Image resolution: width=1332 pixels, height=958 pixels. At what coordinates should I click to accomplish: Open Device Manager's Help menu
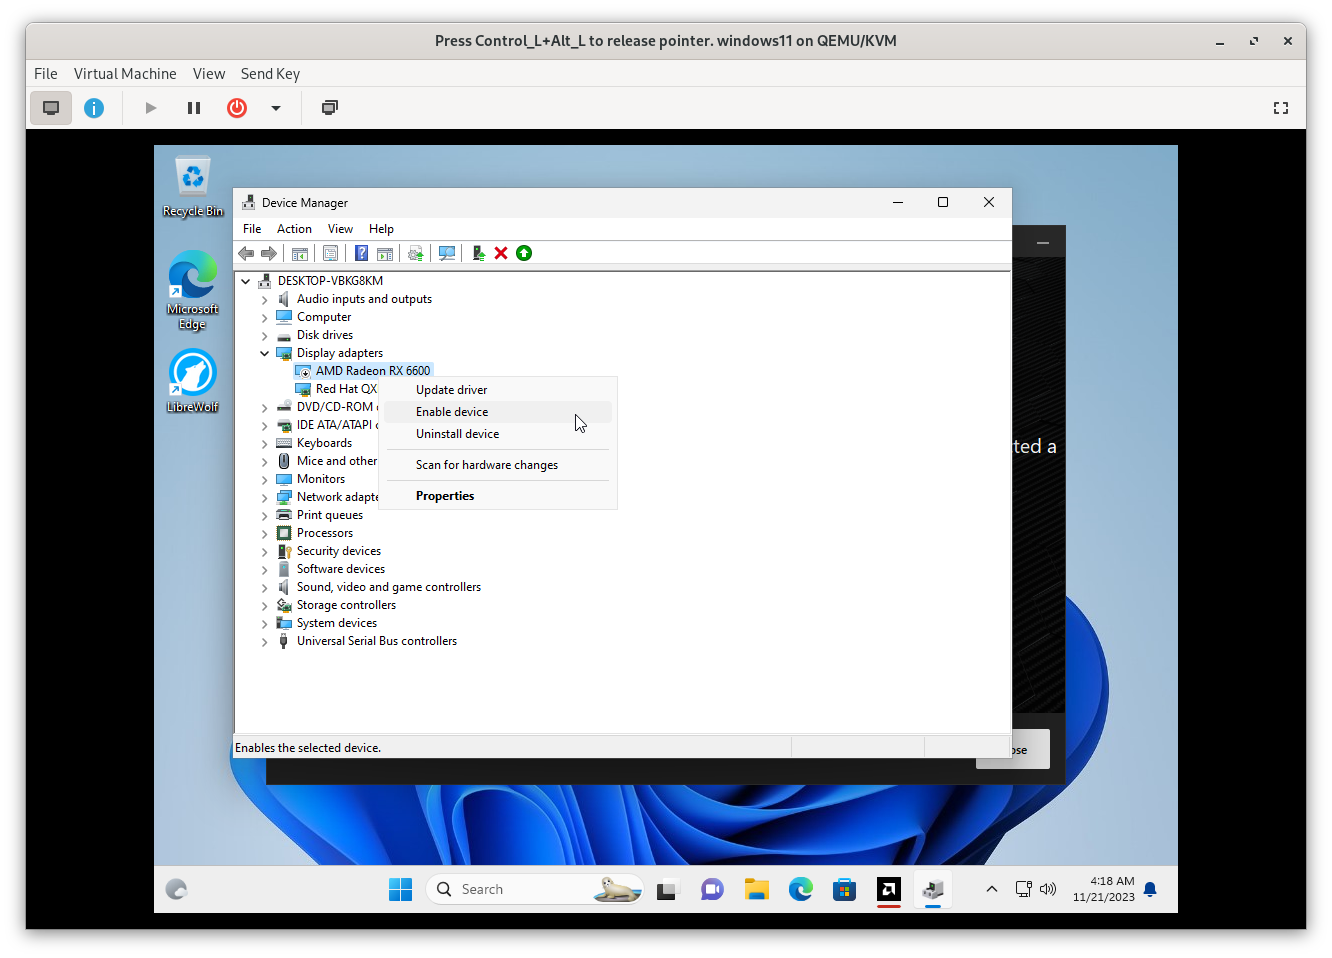pyautogui.click(x=381, y=229)
